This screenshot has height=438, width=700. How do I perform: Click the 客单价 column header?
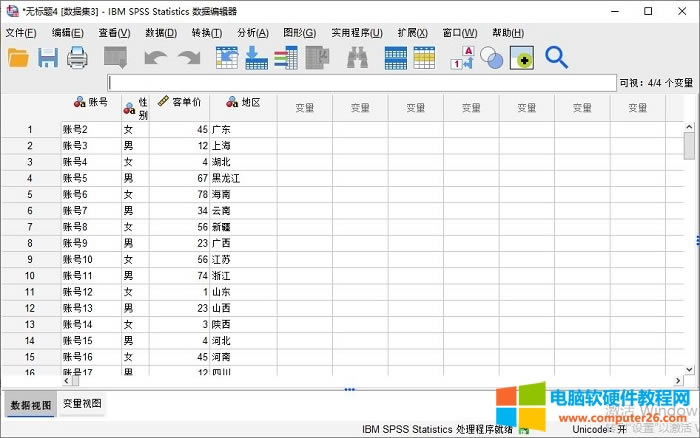point(181,102)
